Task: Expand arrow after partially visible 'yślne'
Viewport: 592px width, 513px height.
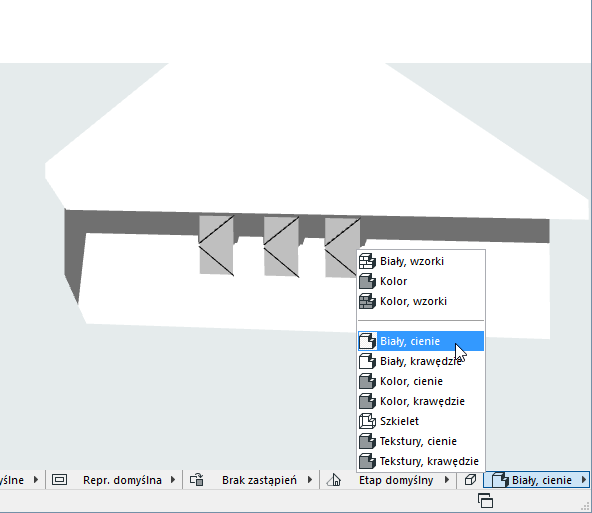Action: click(x=36, y=480)
